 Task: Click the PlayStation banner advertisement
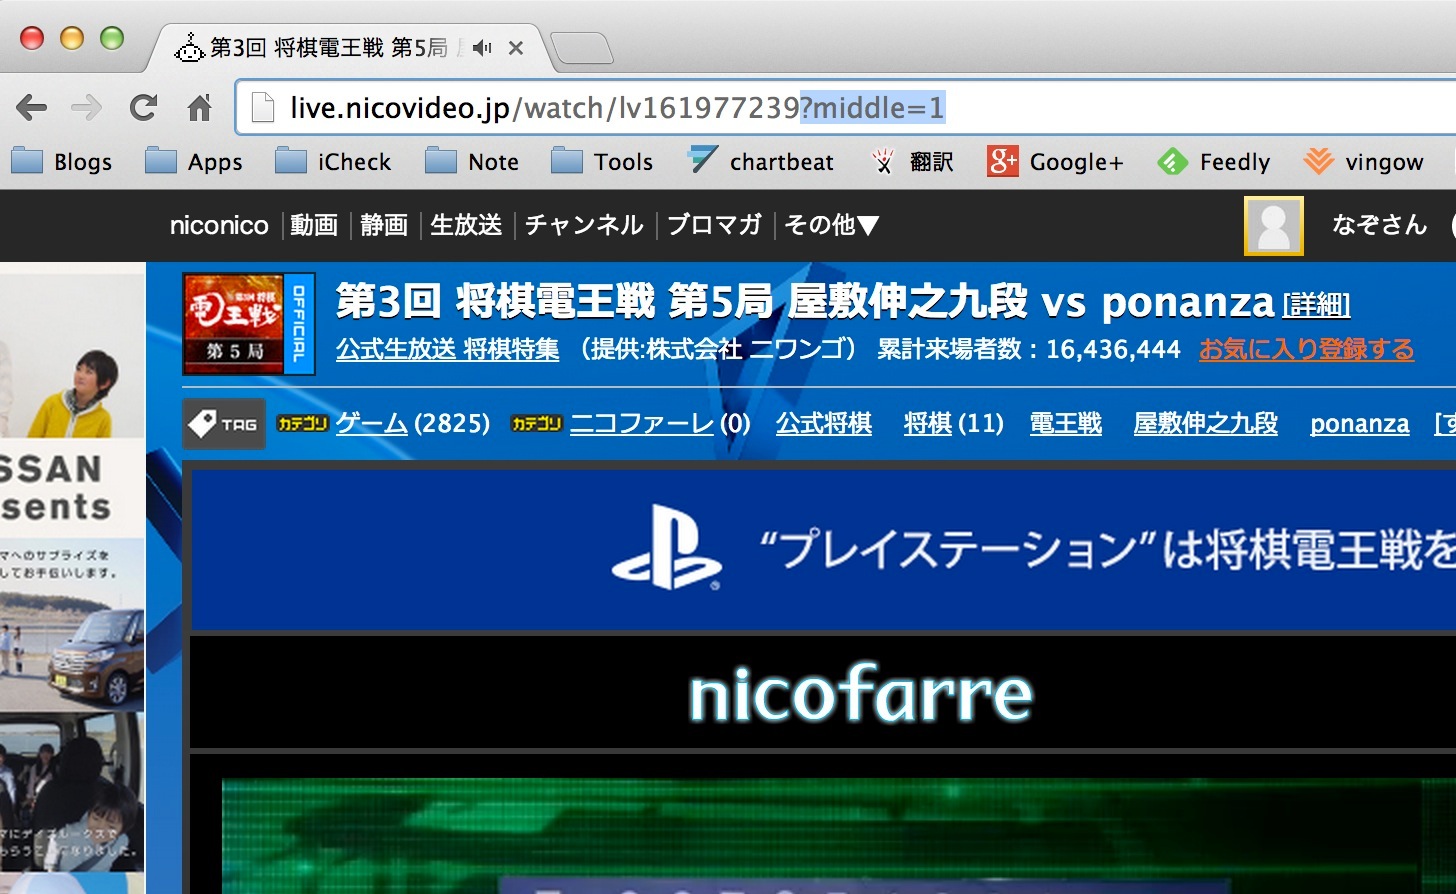point(824,550)
